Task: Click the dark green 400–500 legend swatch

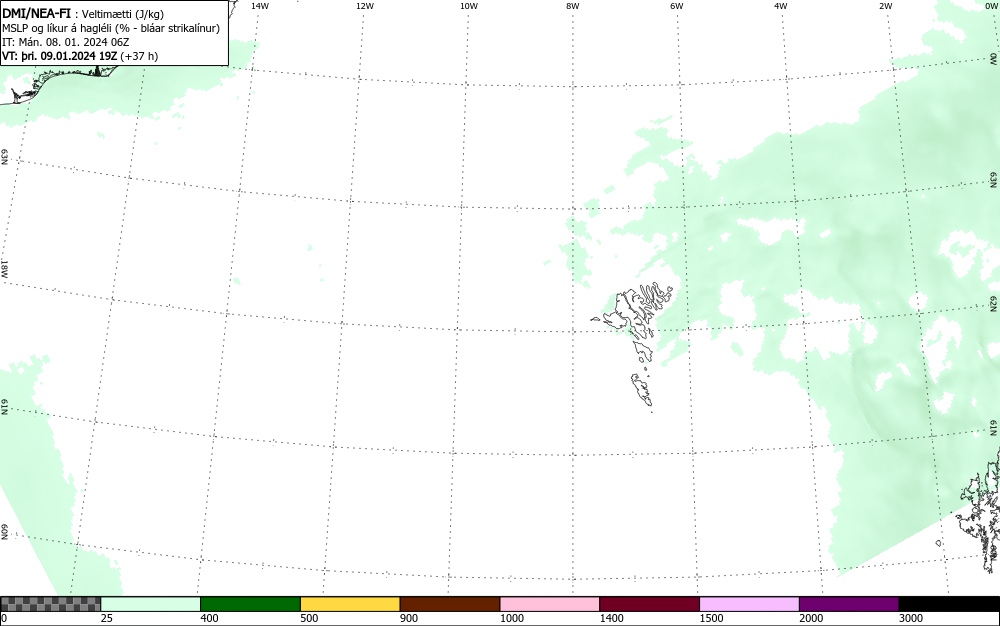Action: click(250, 604)
